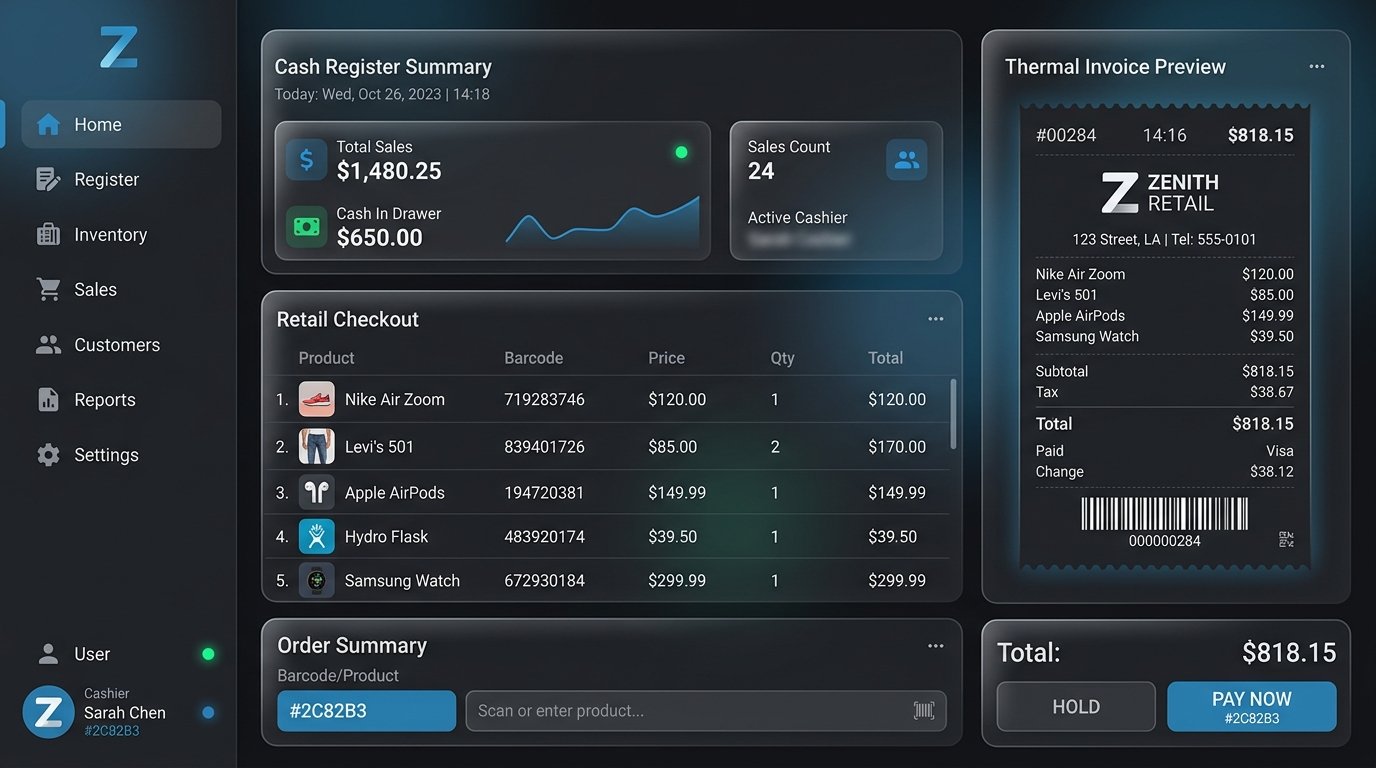Click the small QR mark on receipt
The image size is (1376, 768).
click(x=1286, y=540)
